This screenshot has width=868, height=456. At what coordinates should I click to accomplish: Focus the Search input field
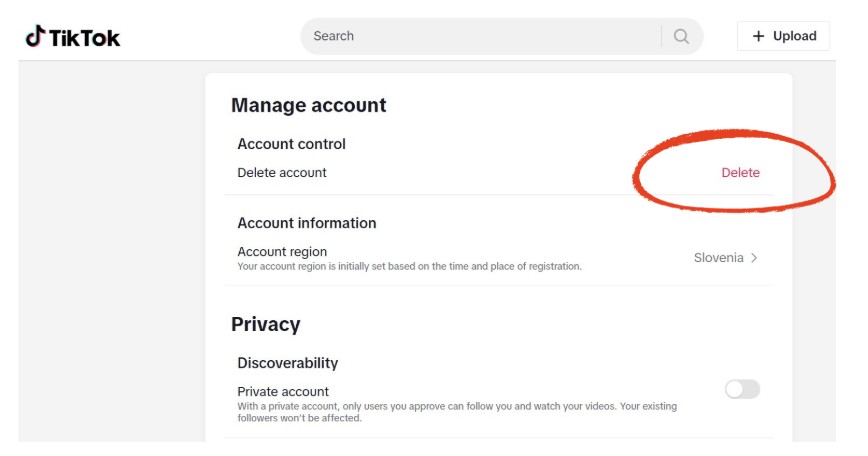pyautogui.click(x=480, y=36)
